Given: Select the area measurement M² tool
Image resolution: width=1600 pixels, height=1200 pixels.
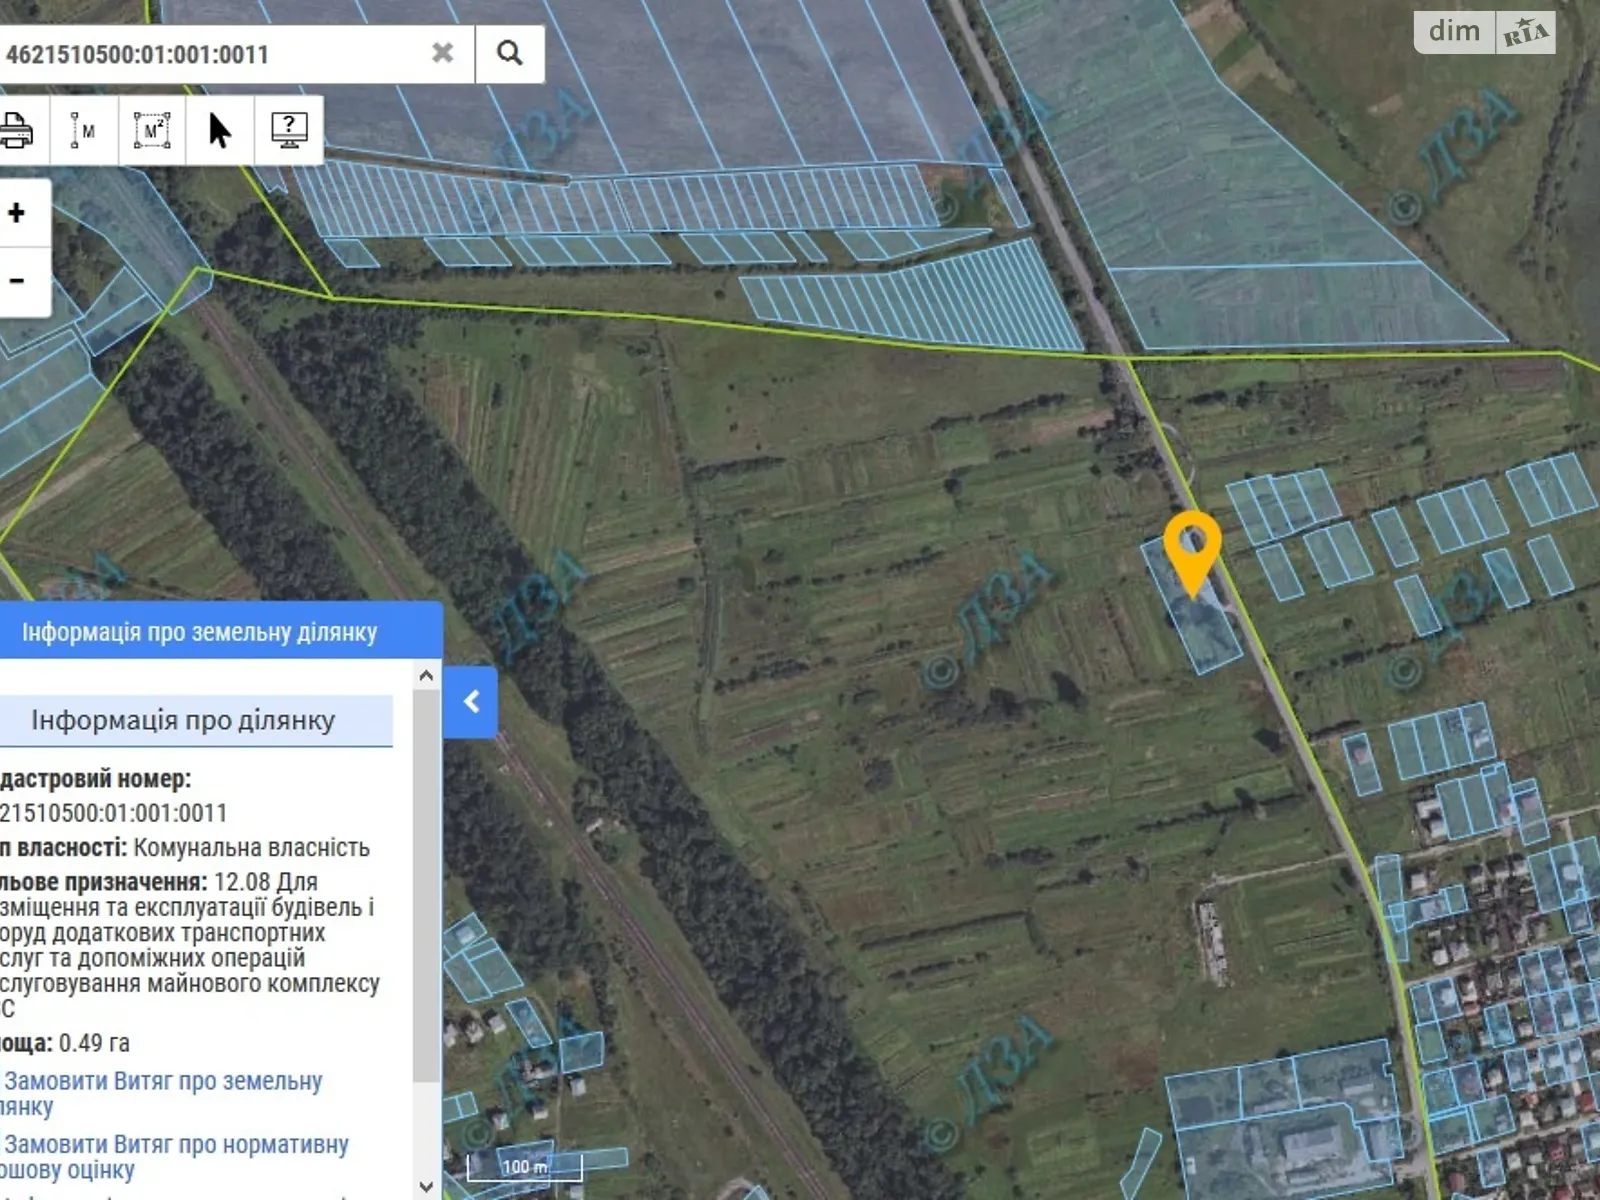Looking at the screenshot, I should [152, 130].
